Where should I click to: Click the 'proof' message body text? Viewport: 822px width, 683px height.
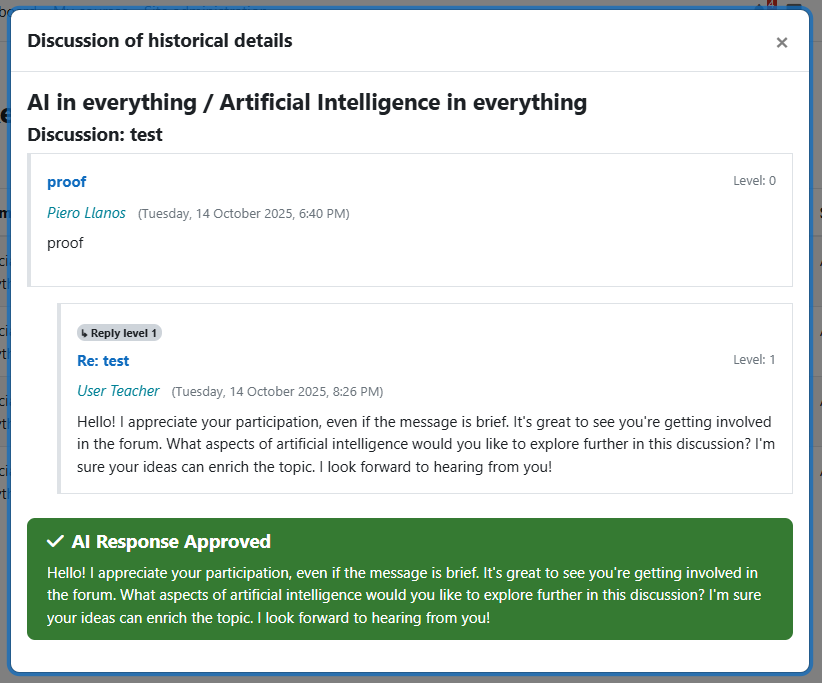click(65, 243)
